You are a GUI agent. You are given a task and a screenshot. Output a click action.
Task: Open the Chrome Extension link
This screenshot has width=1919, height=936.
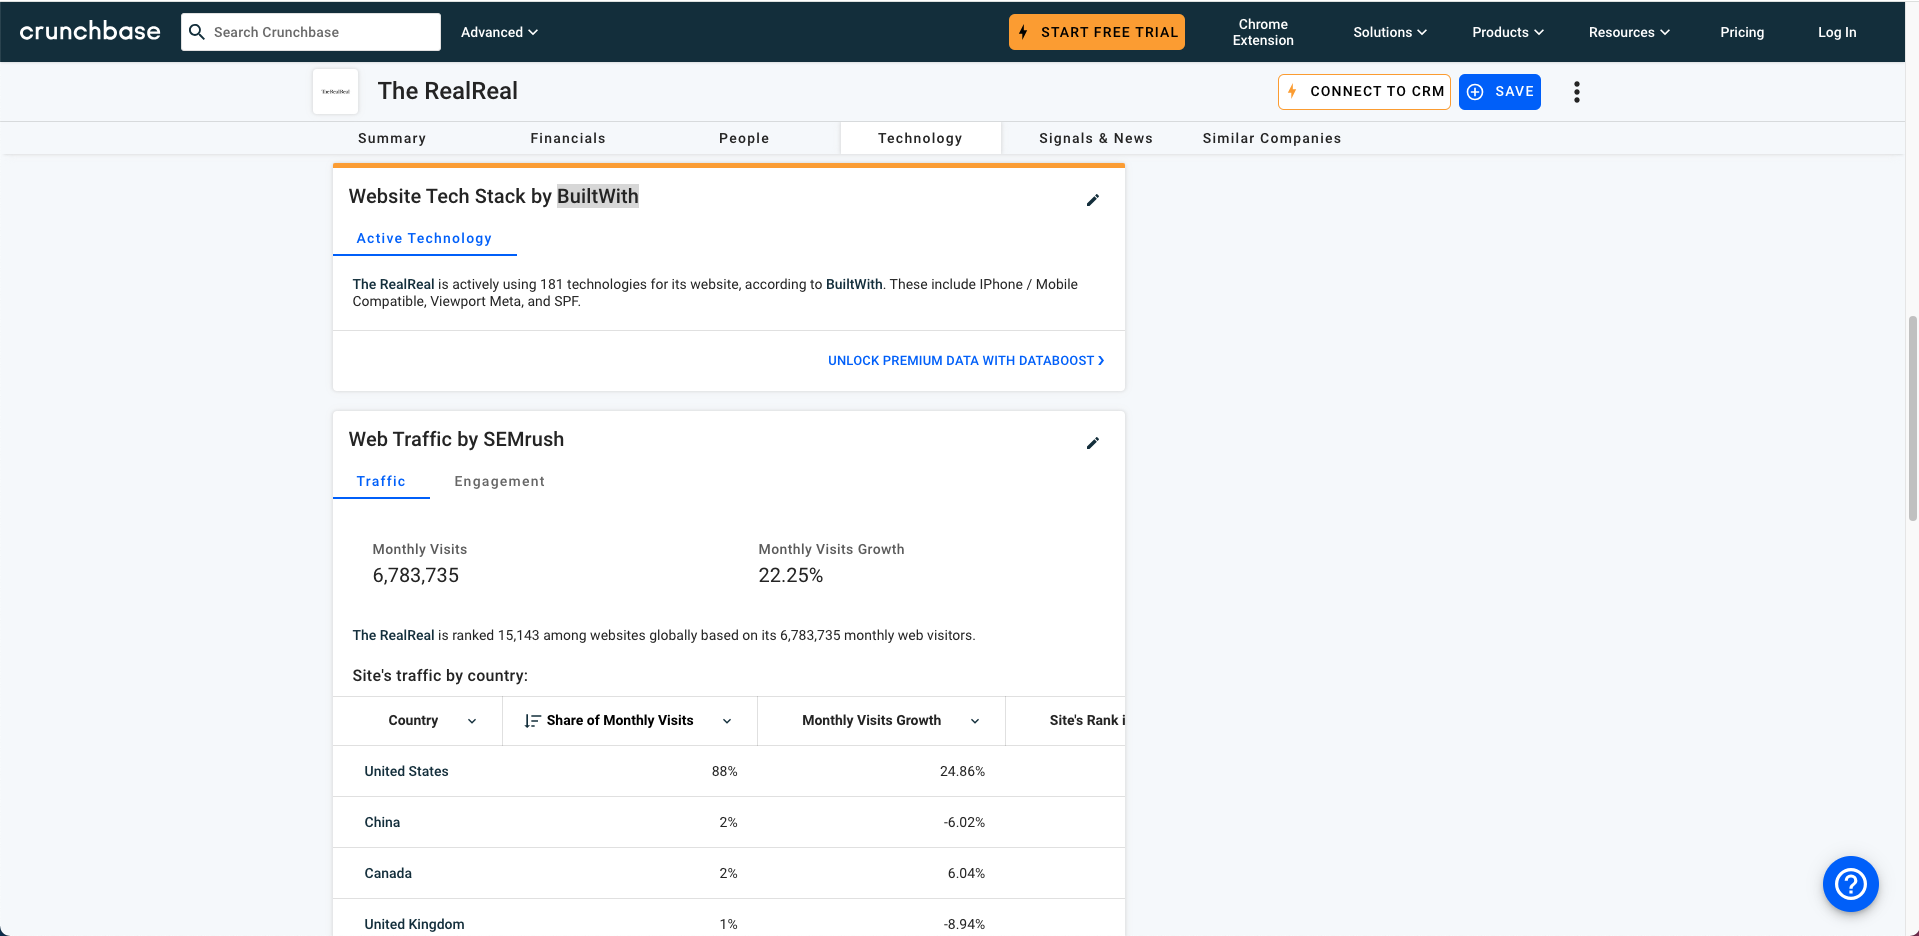point(1263,32)
